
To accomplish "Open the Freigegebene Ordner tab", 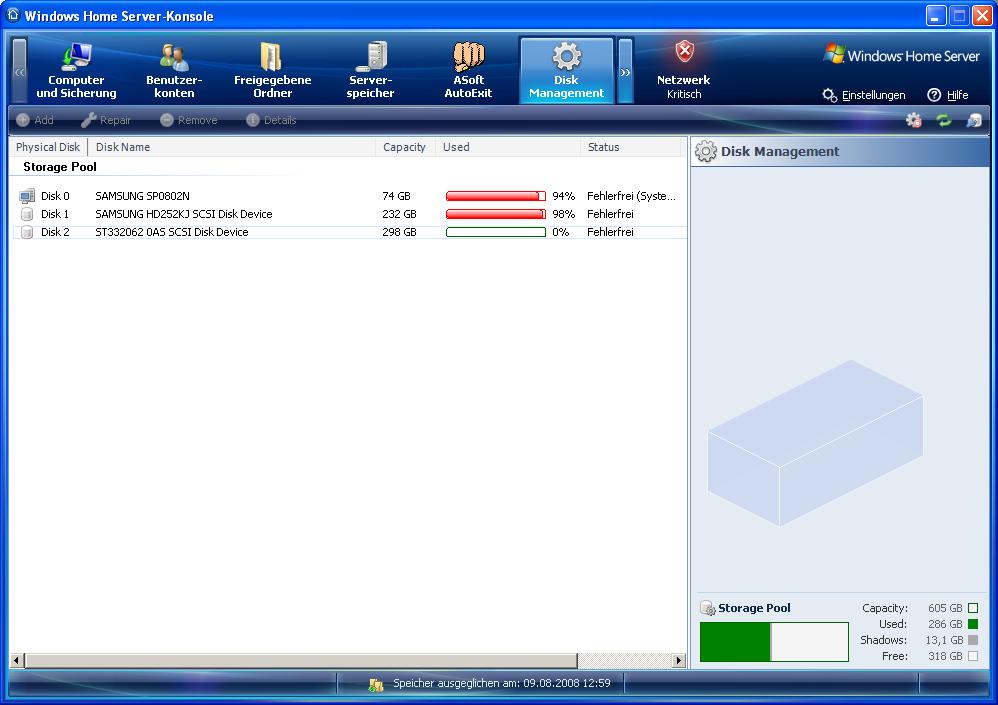I will pyautogui.click(x=272, y=71).
